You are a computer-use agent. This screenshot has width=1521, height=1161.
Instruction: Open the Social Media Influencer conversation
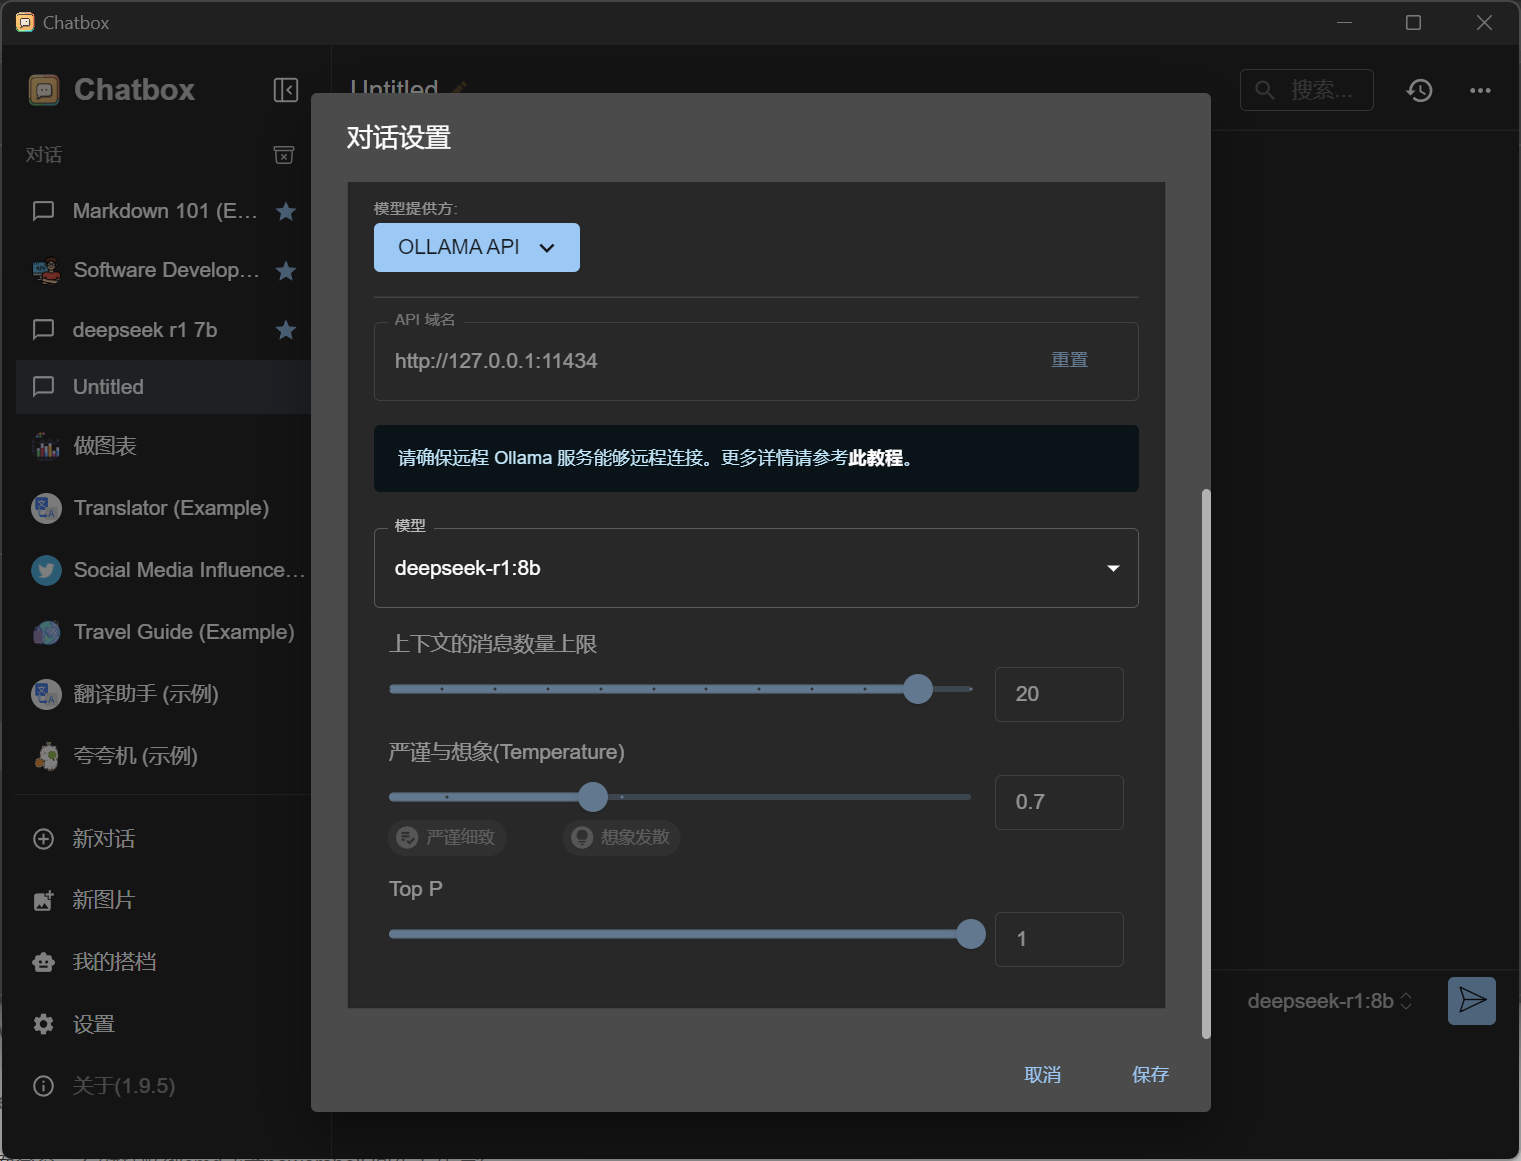[x=163, y=570]
